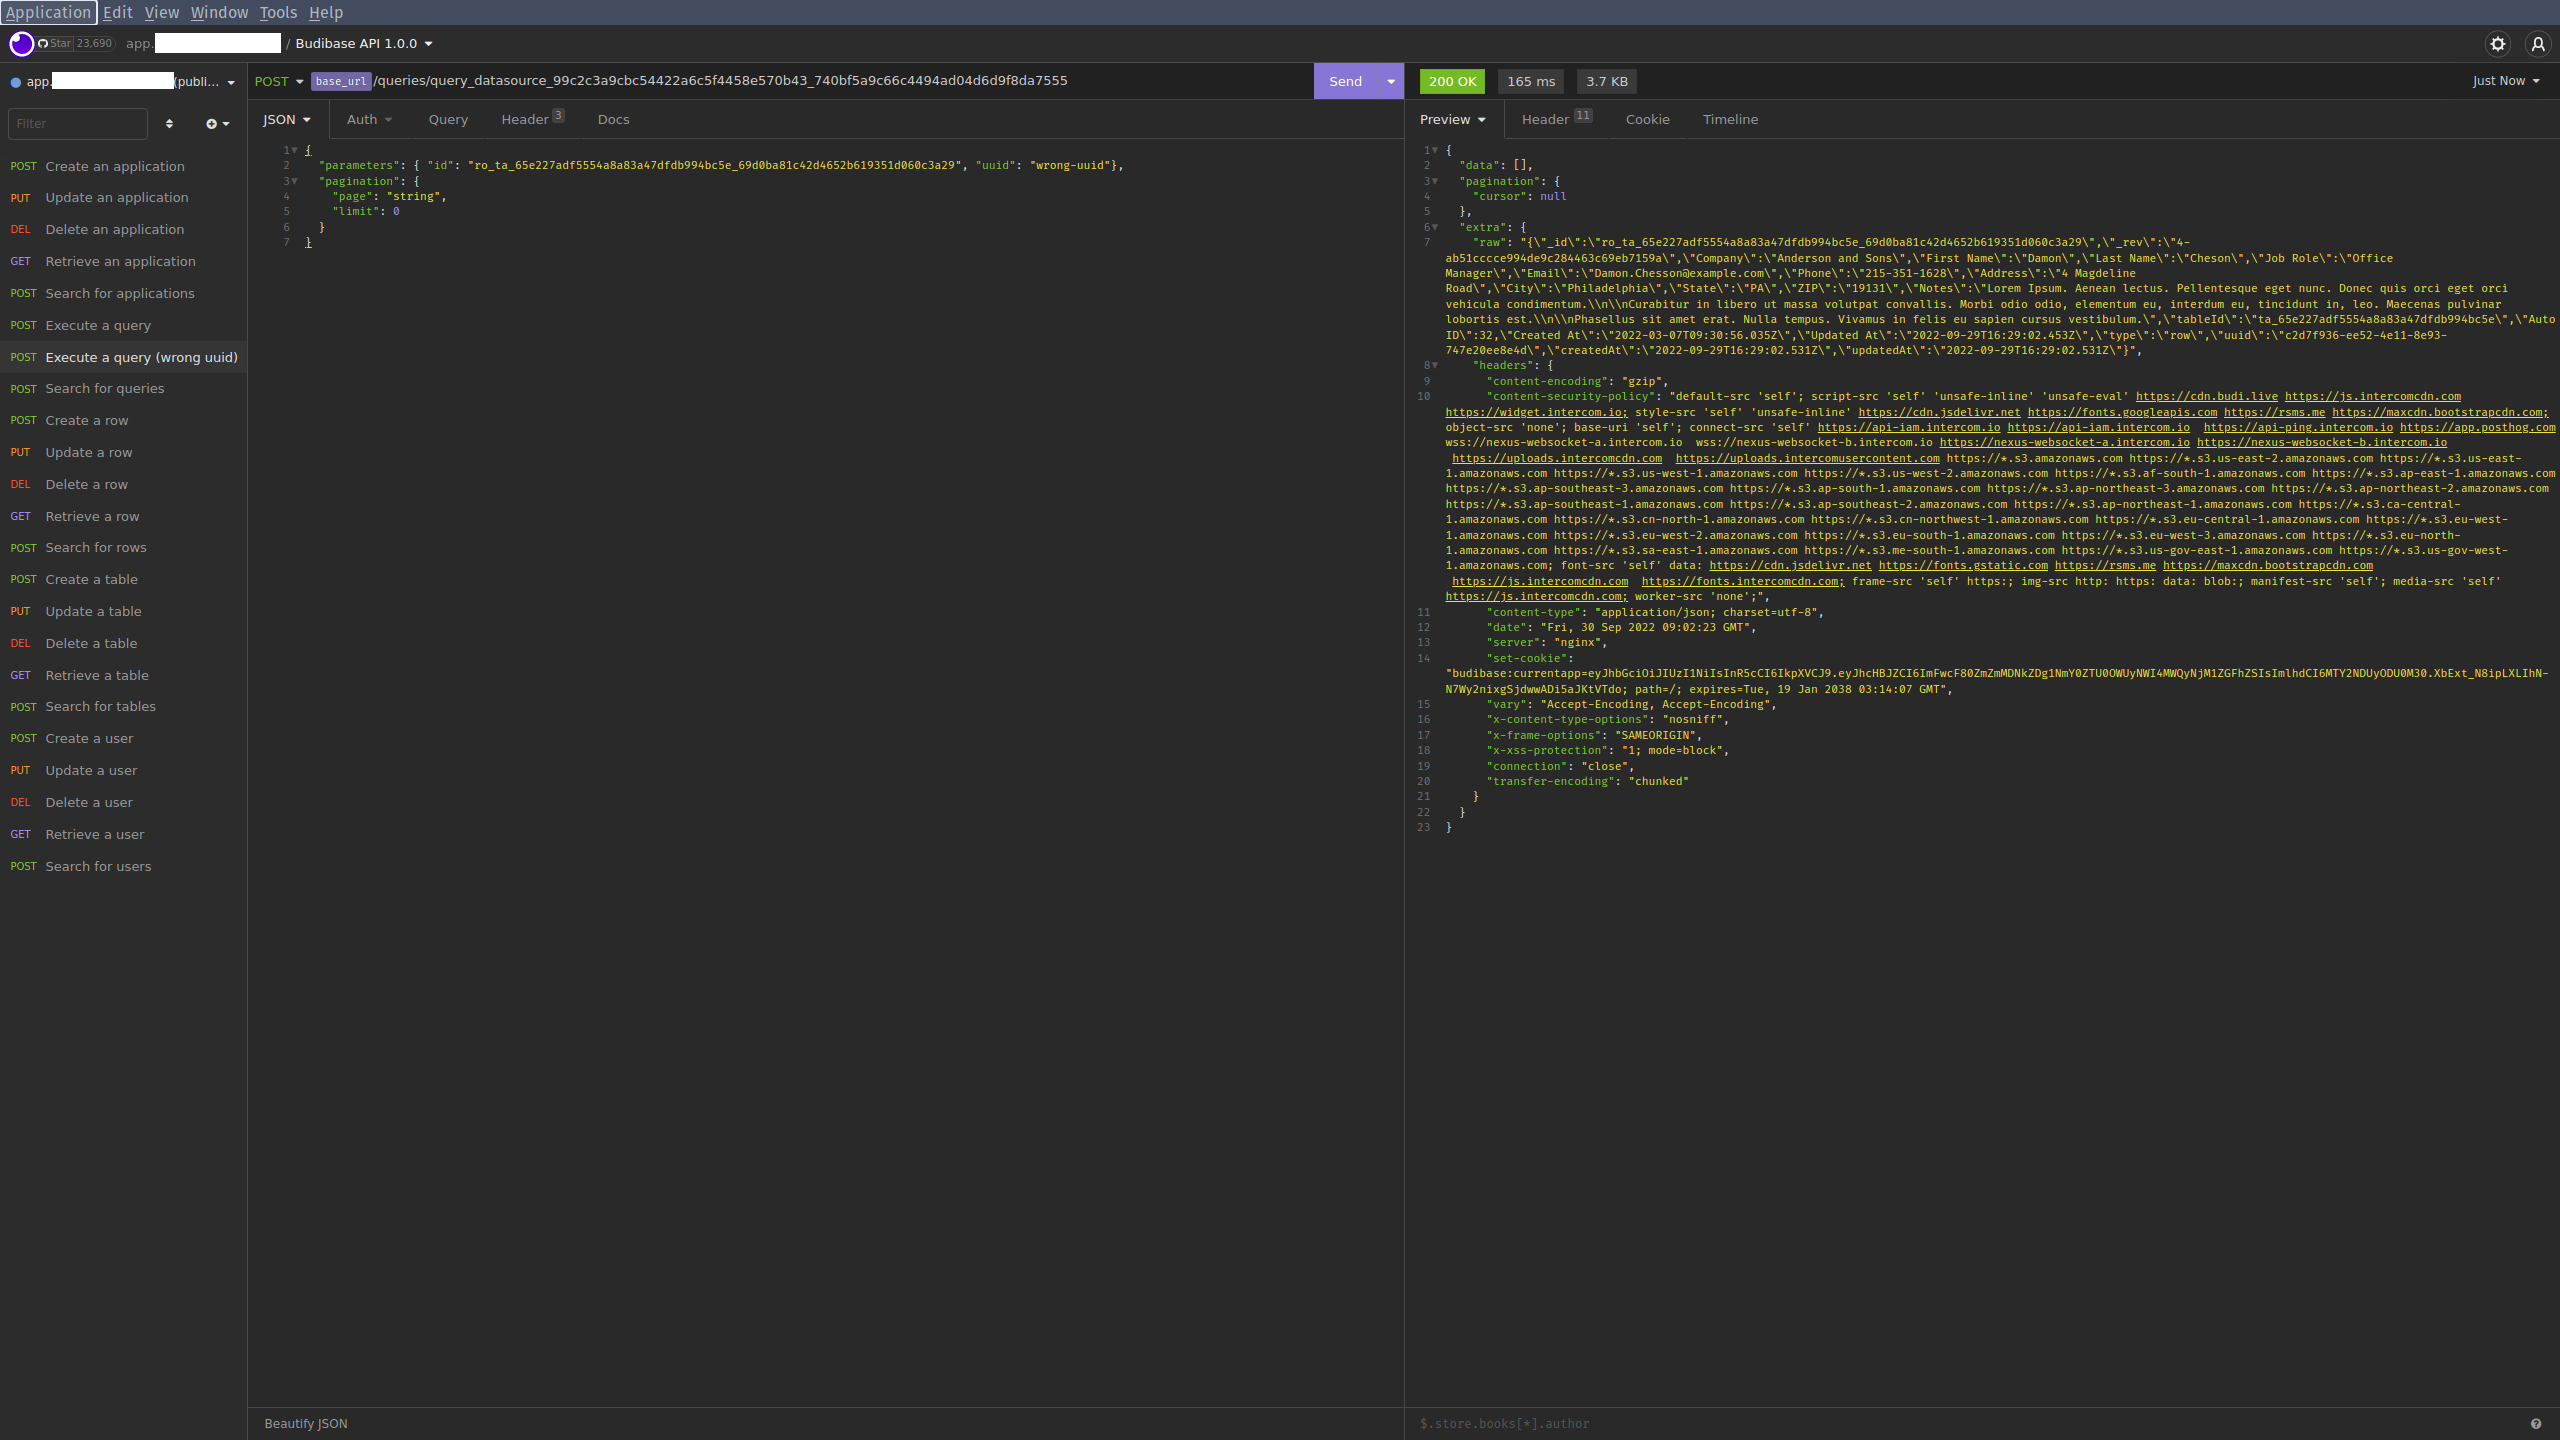Click the Filter input field
This screenshot has height=1440, width=2560.
[78, 123]
